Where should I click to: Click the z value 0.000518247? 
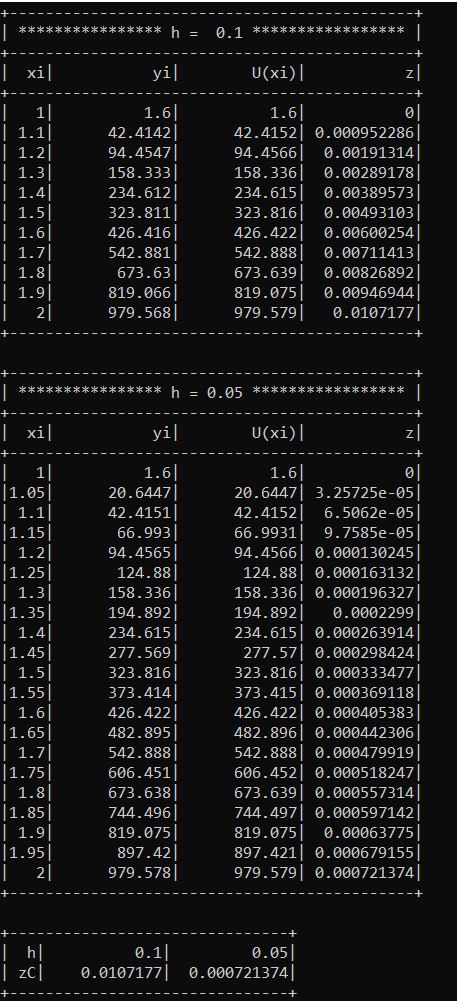(x=365, y=772)
